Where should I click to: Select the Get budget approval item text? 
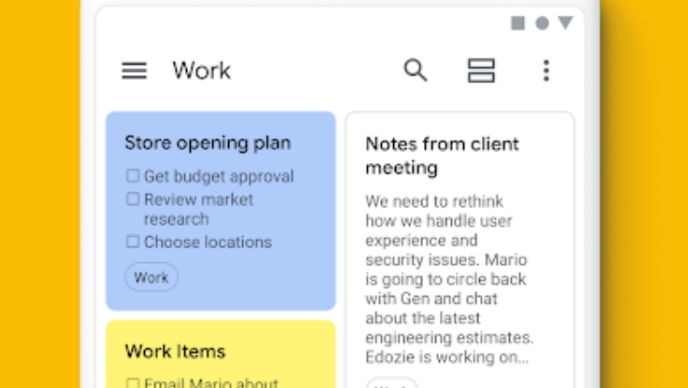(219, 176)
